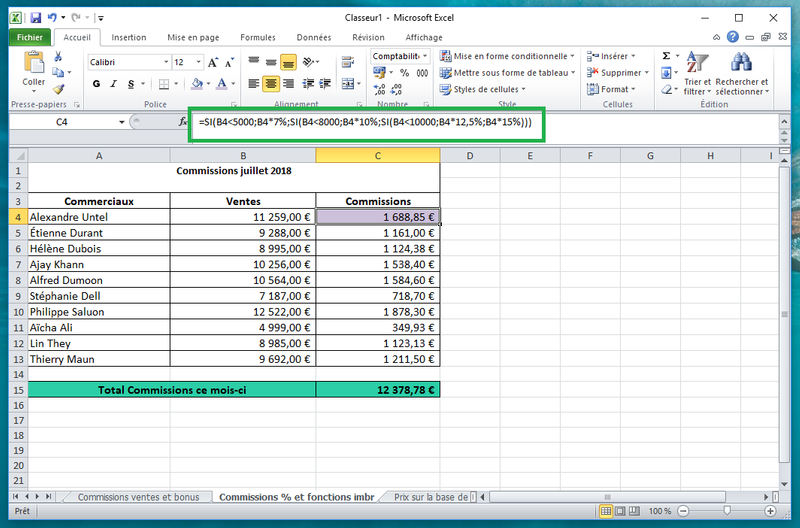This screenshot has width=800, height=528.
Task: Open the Commissions ventes et bonus sheet
Action: click(x=138, y=497)
